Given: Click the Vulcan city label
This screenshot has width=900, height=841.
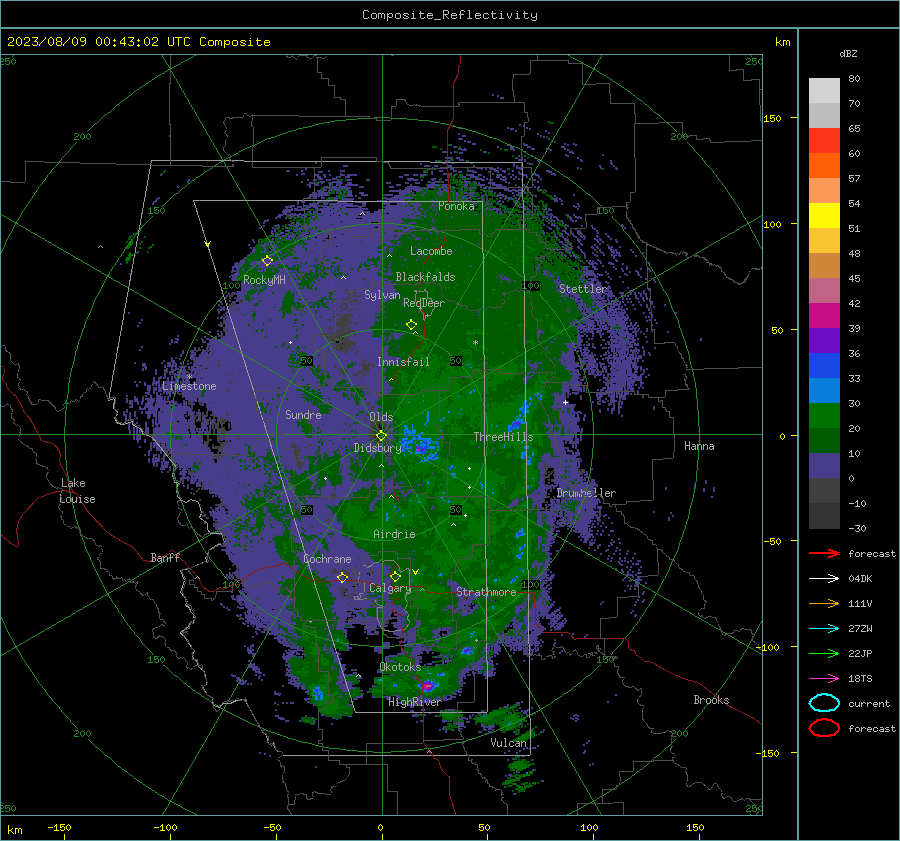Looking at the screenshot, I should pyautogui.click(x=508, y=743).
